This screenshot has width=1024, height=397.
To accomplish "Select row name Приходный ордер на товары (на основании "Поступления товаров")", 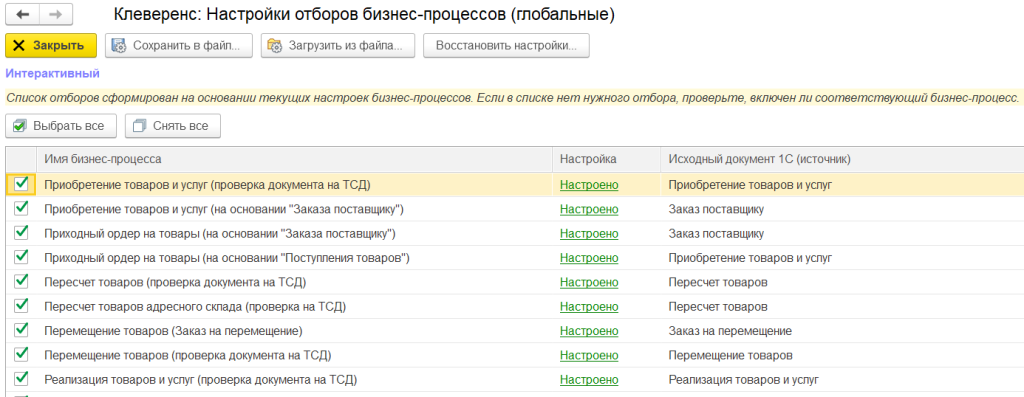I will (x=227, y=258).
